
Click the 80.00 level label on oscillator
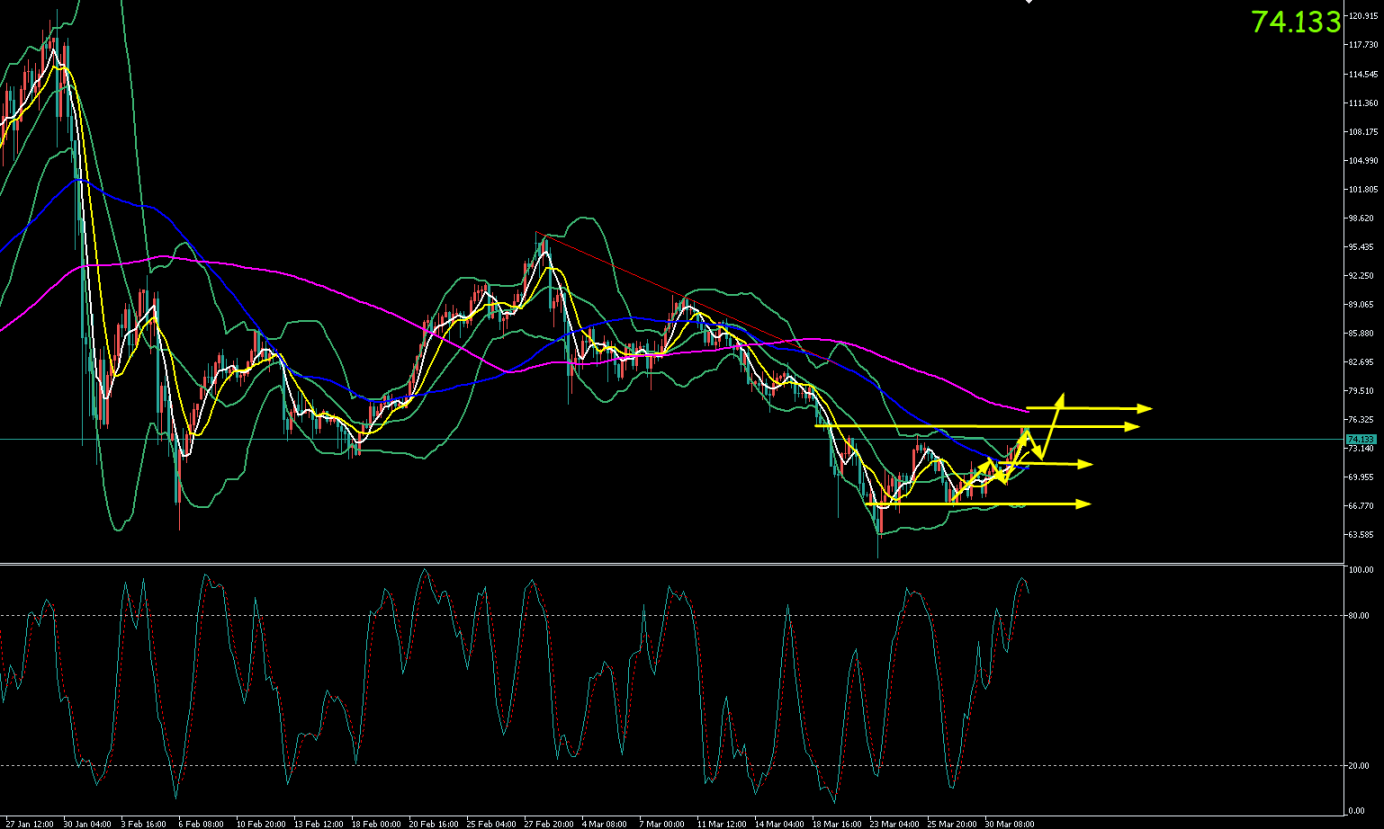click(x=1358, y=616)
